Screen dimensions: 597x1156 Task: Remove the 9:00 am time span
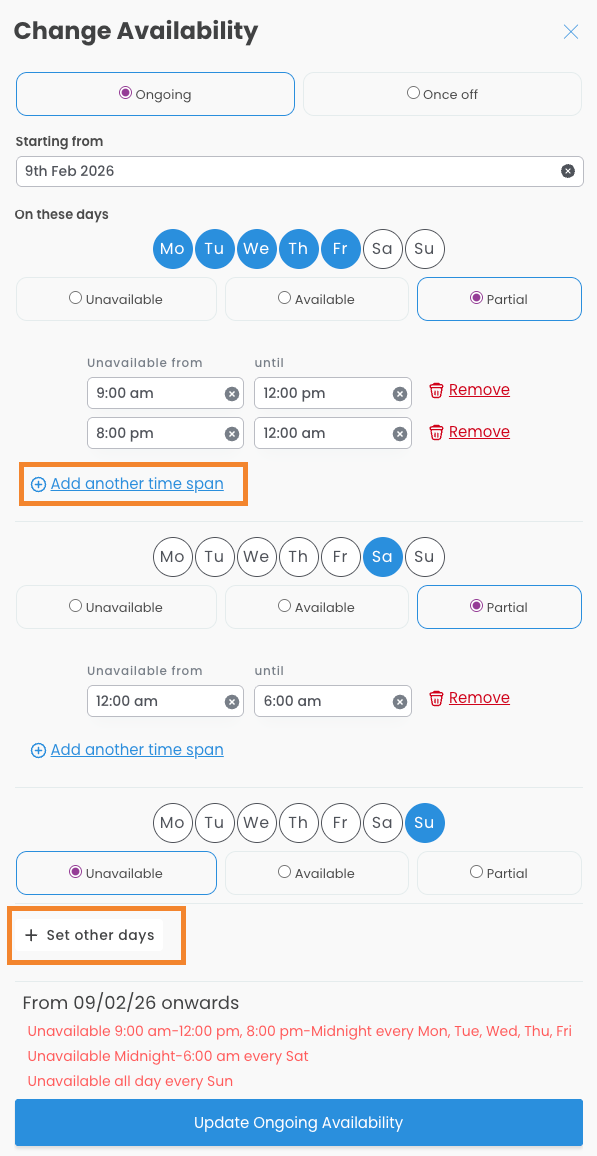point(469,390)
